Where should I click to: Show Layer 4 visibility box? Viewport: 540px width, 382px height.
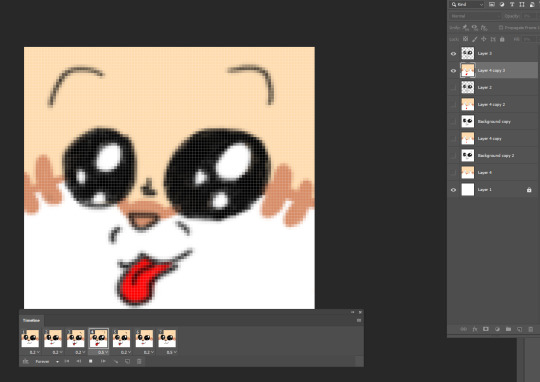tap(453, 173)
